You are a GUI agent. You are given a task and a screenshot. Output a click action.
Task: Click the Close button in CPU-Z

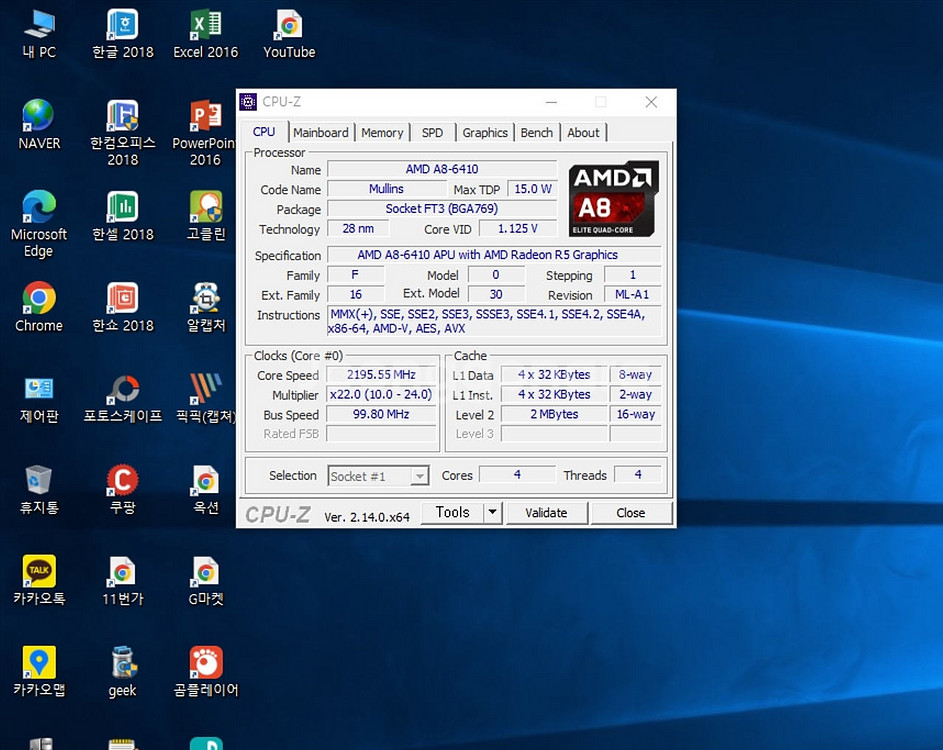(x=630, y=513)
